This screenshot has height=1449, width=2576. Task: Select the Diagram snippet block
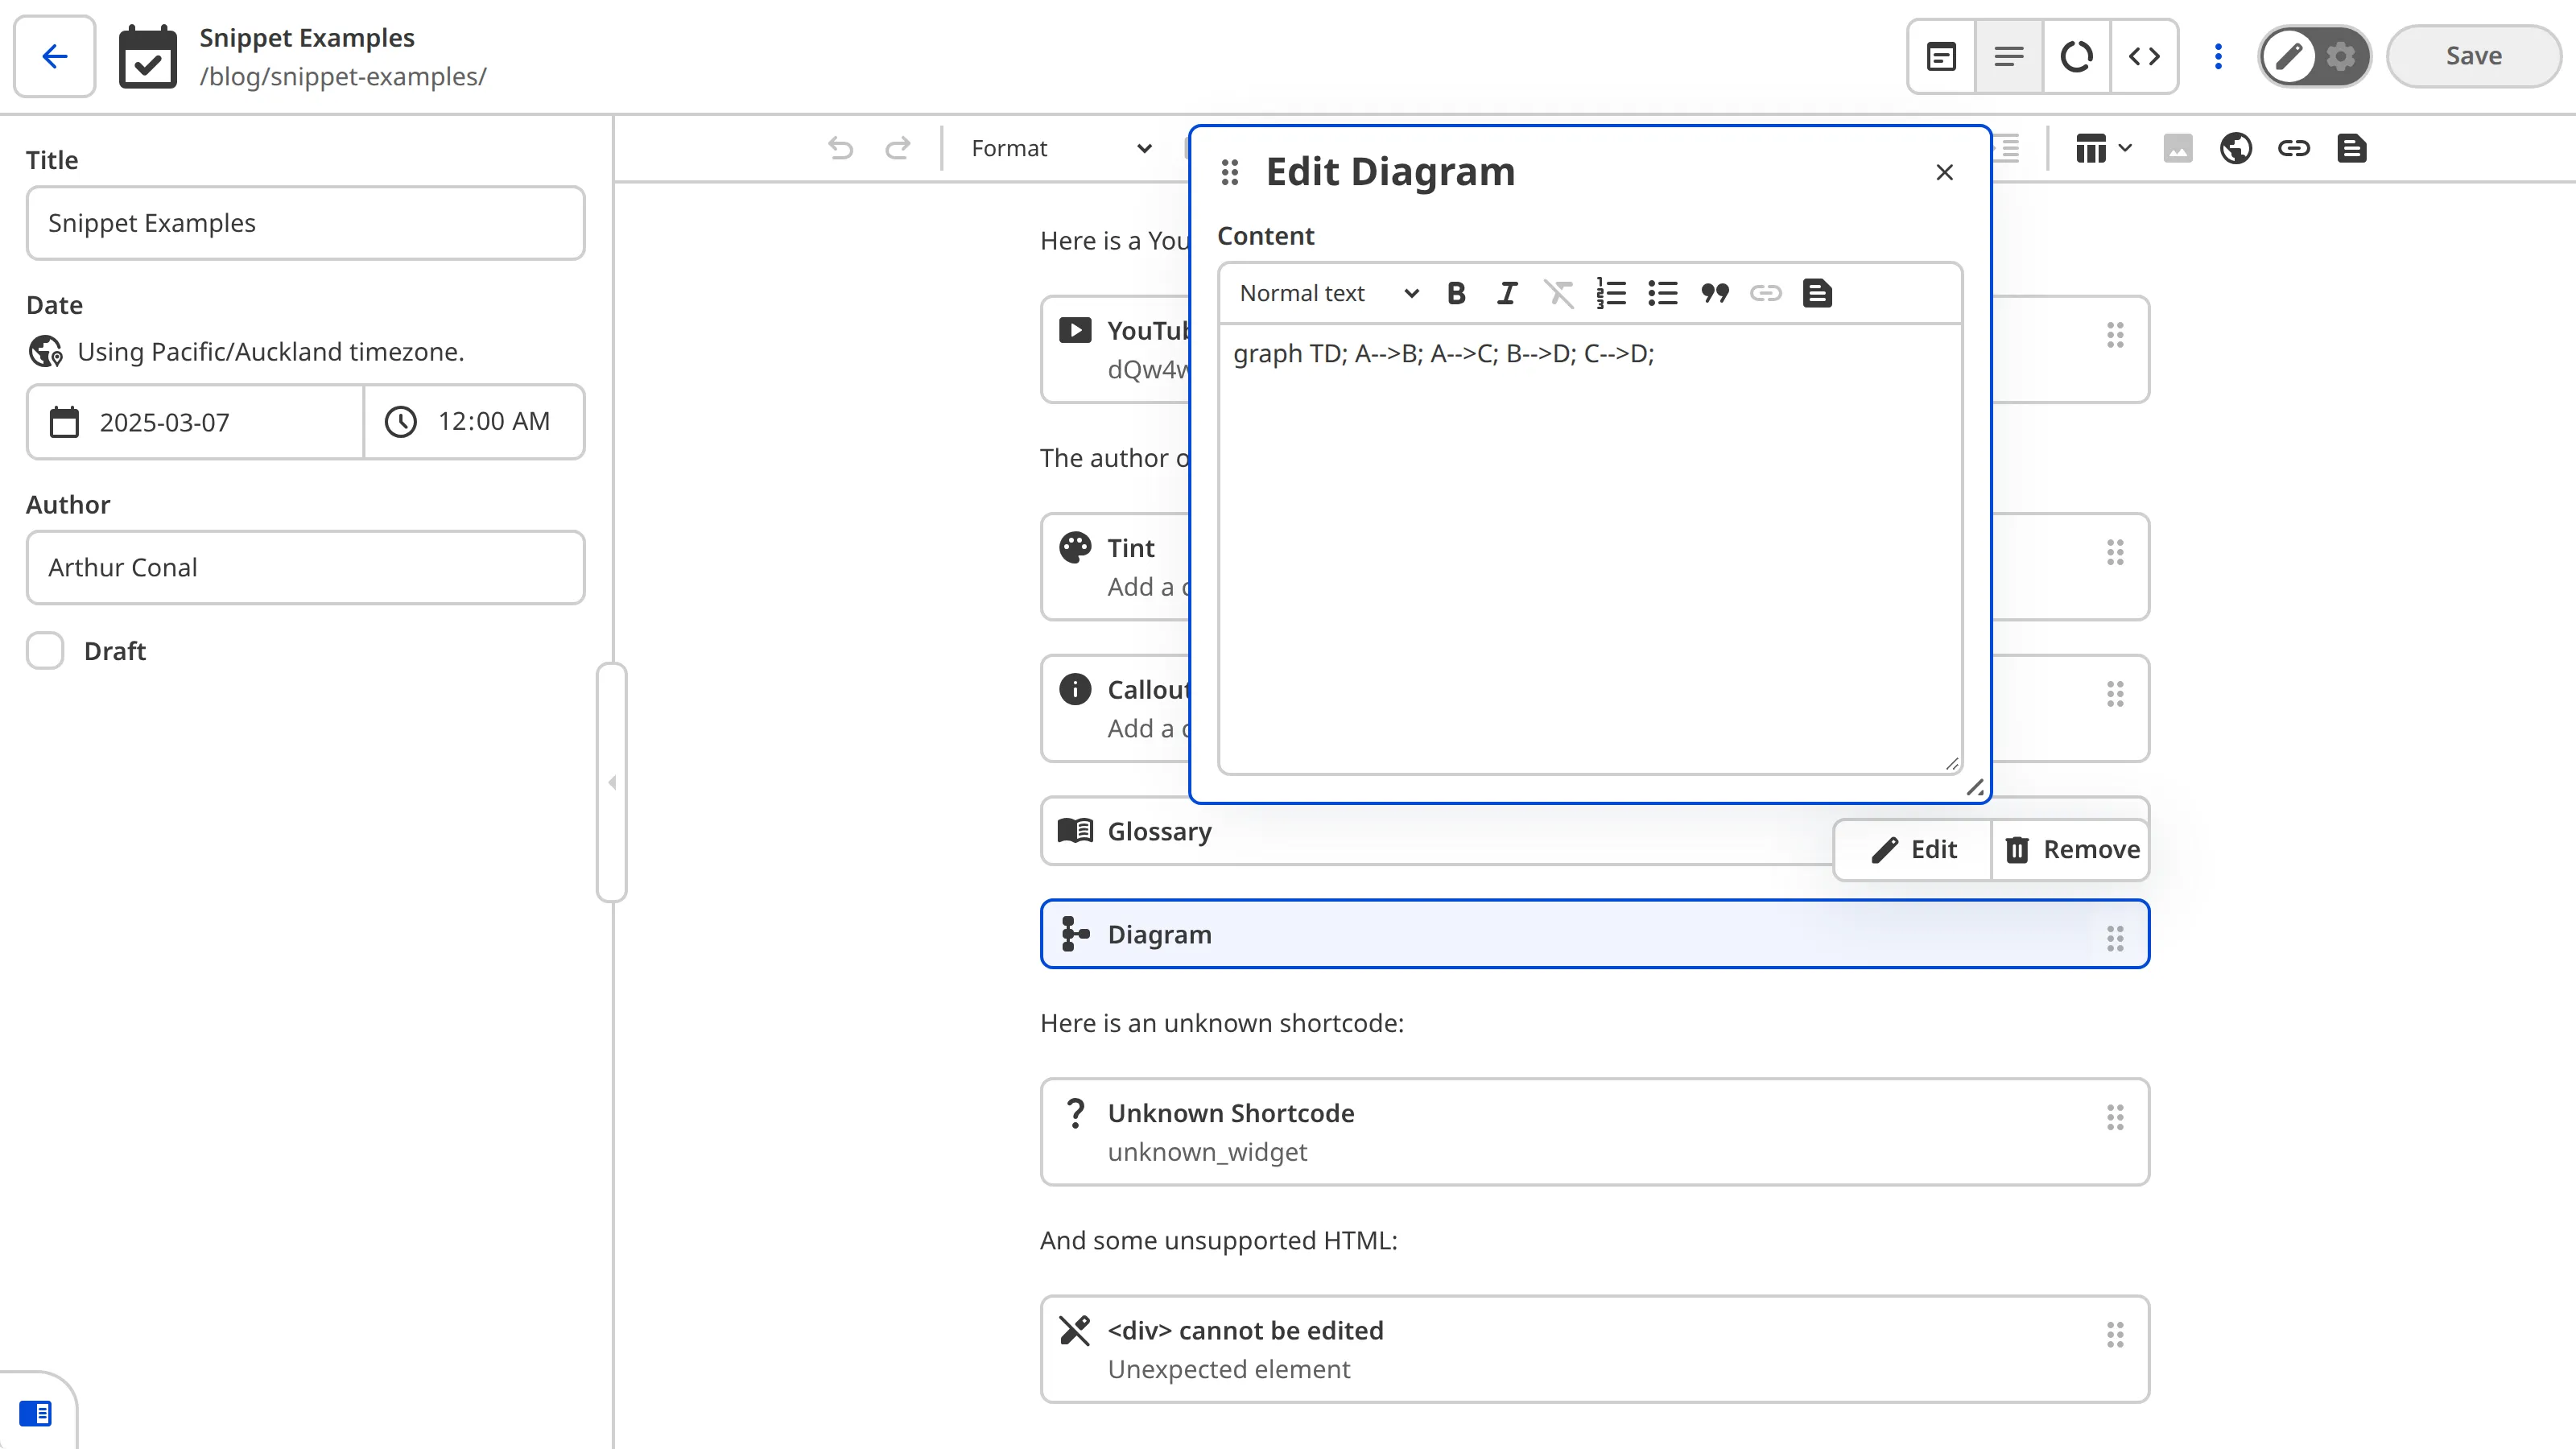coord(1594,934)
